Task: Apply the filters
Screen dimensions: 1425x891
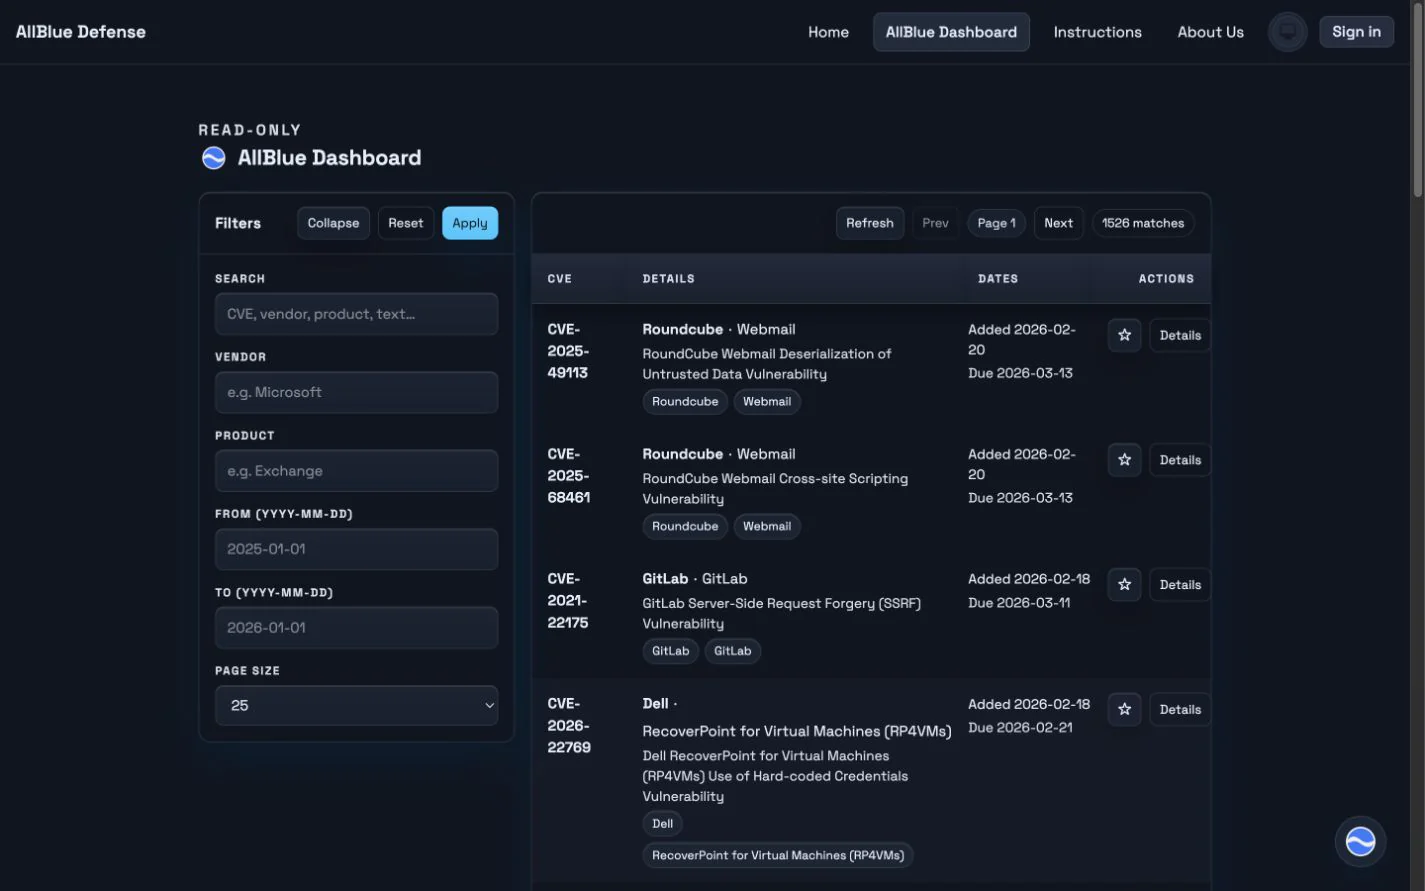Action: coord(469,223)
